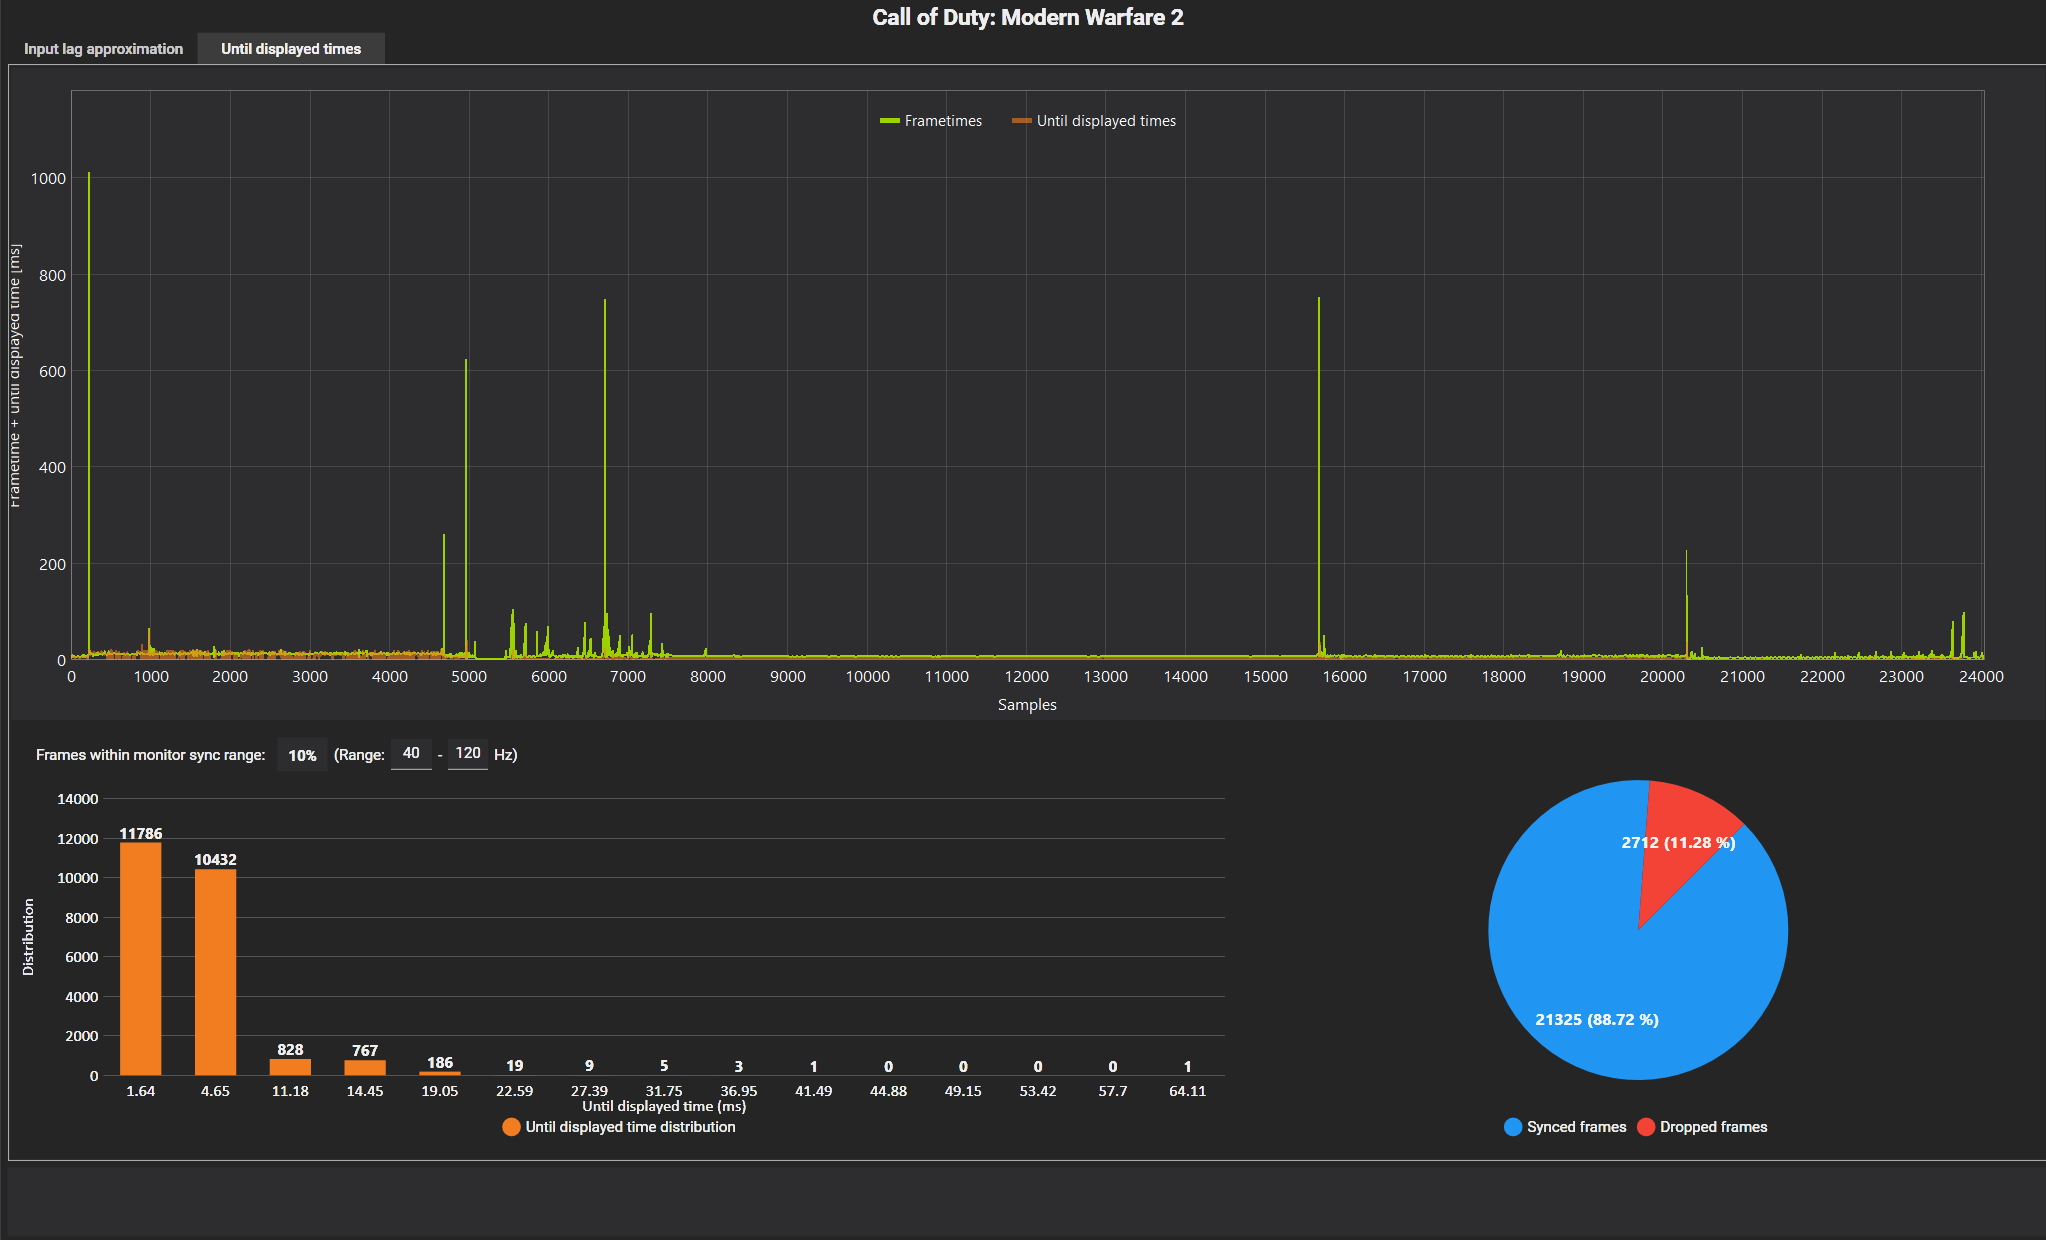Select the Until displayed times tab

pos(290,49)
